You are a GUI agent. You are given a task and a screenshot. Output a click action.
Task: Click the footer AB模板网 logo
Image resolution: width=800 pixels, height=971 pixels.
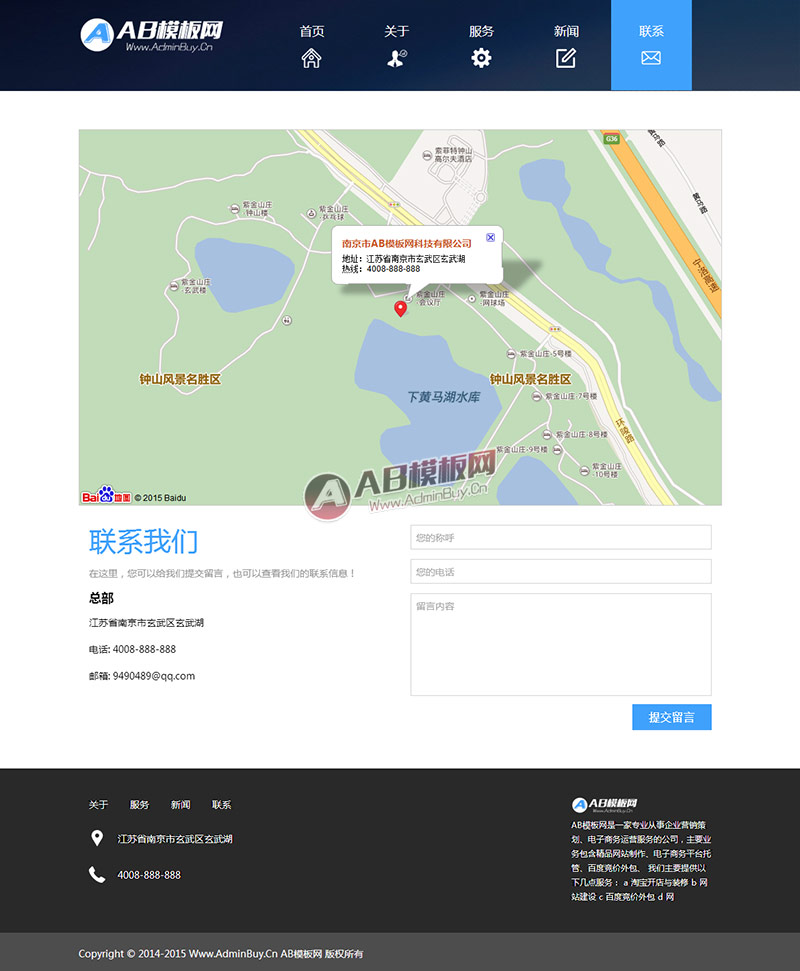coord(604,804)
